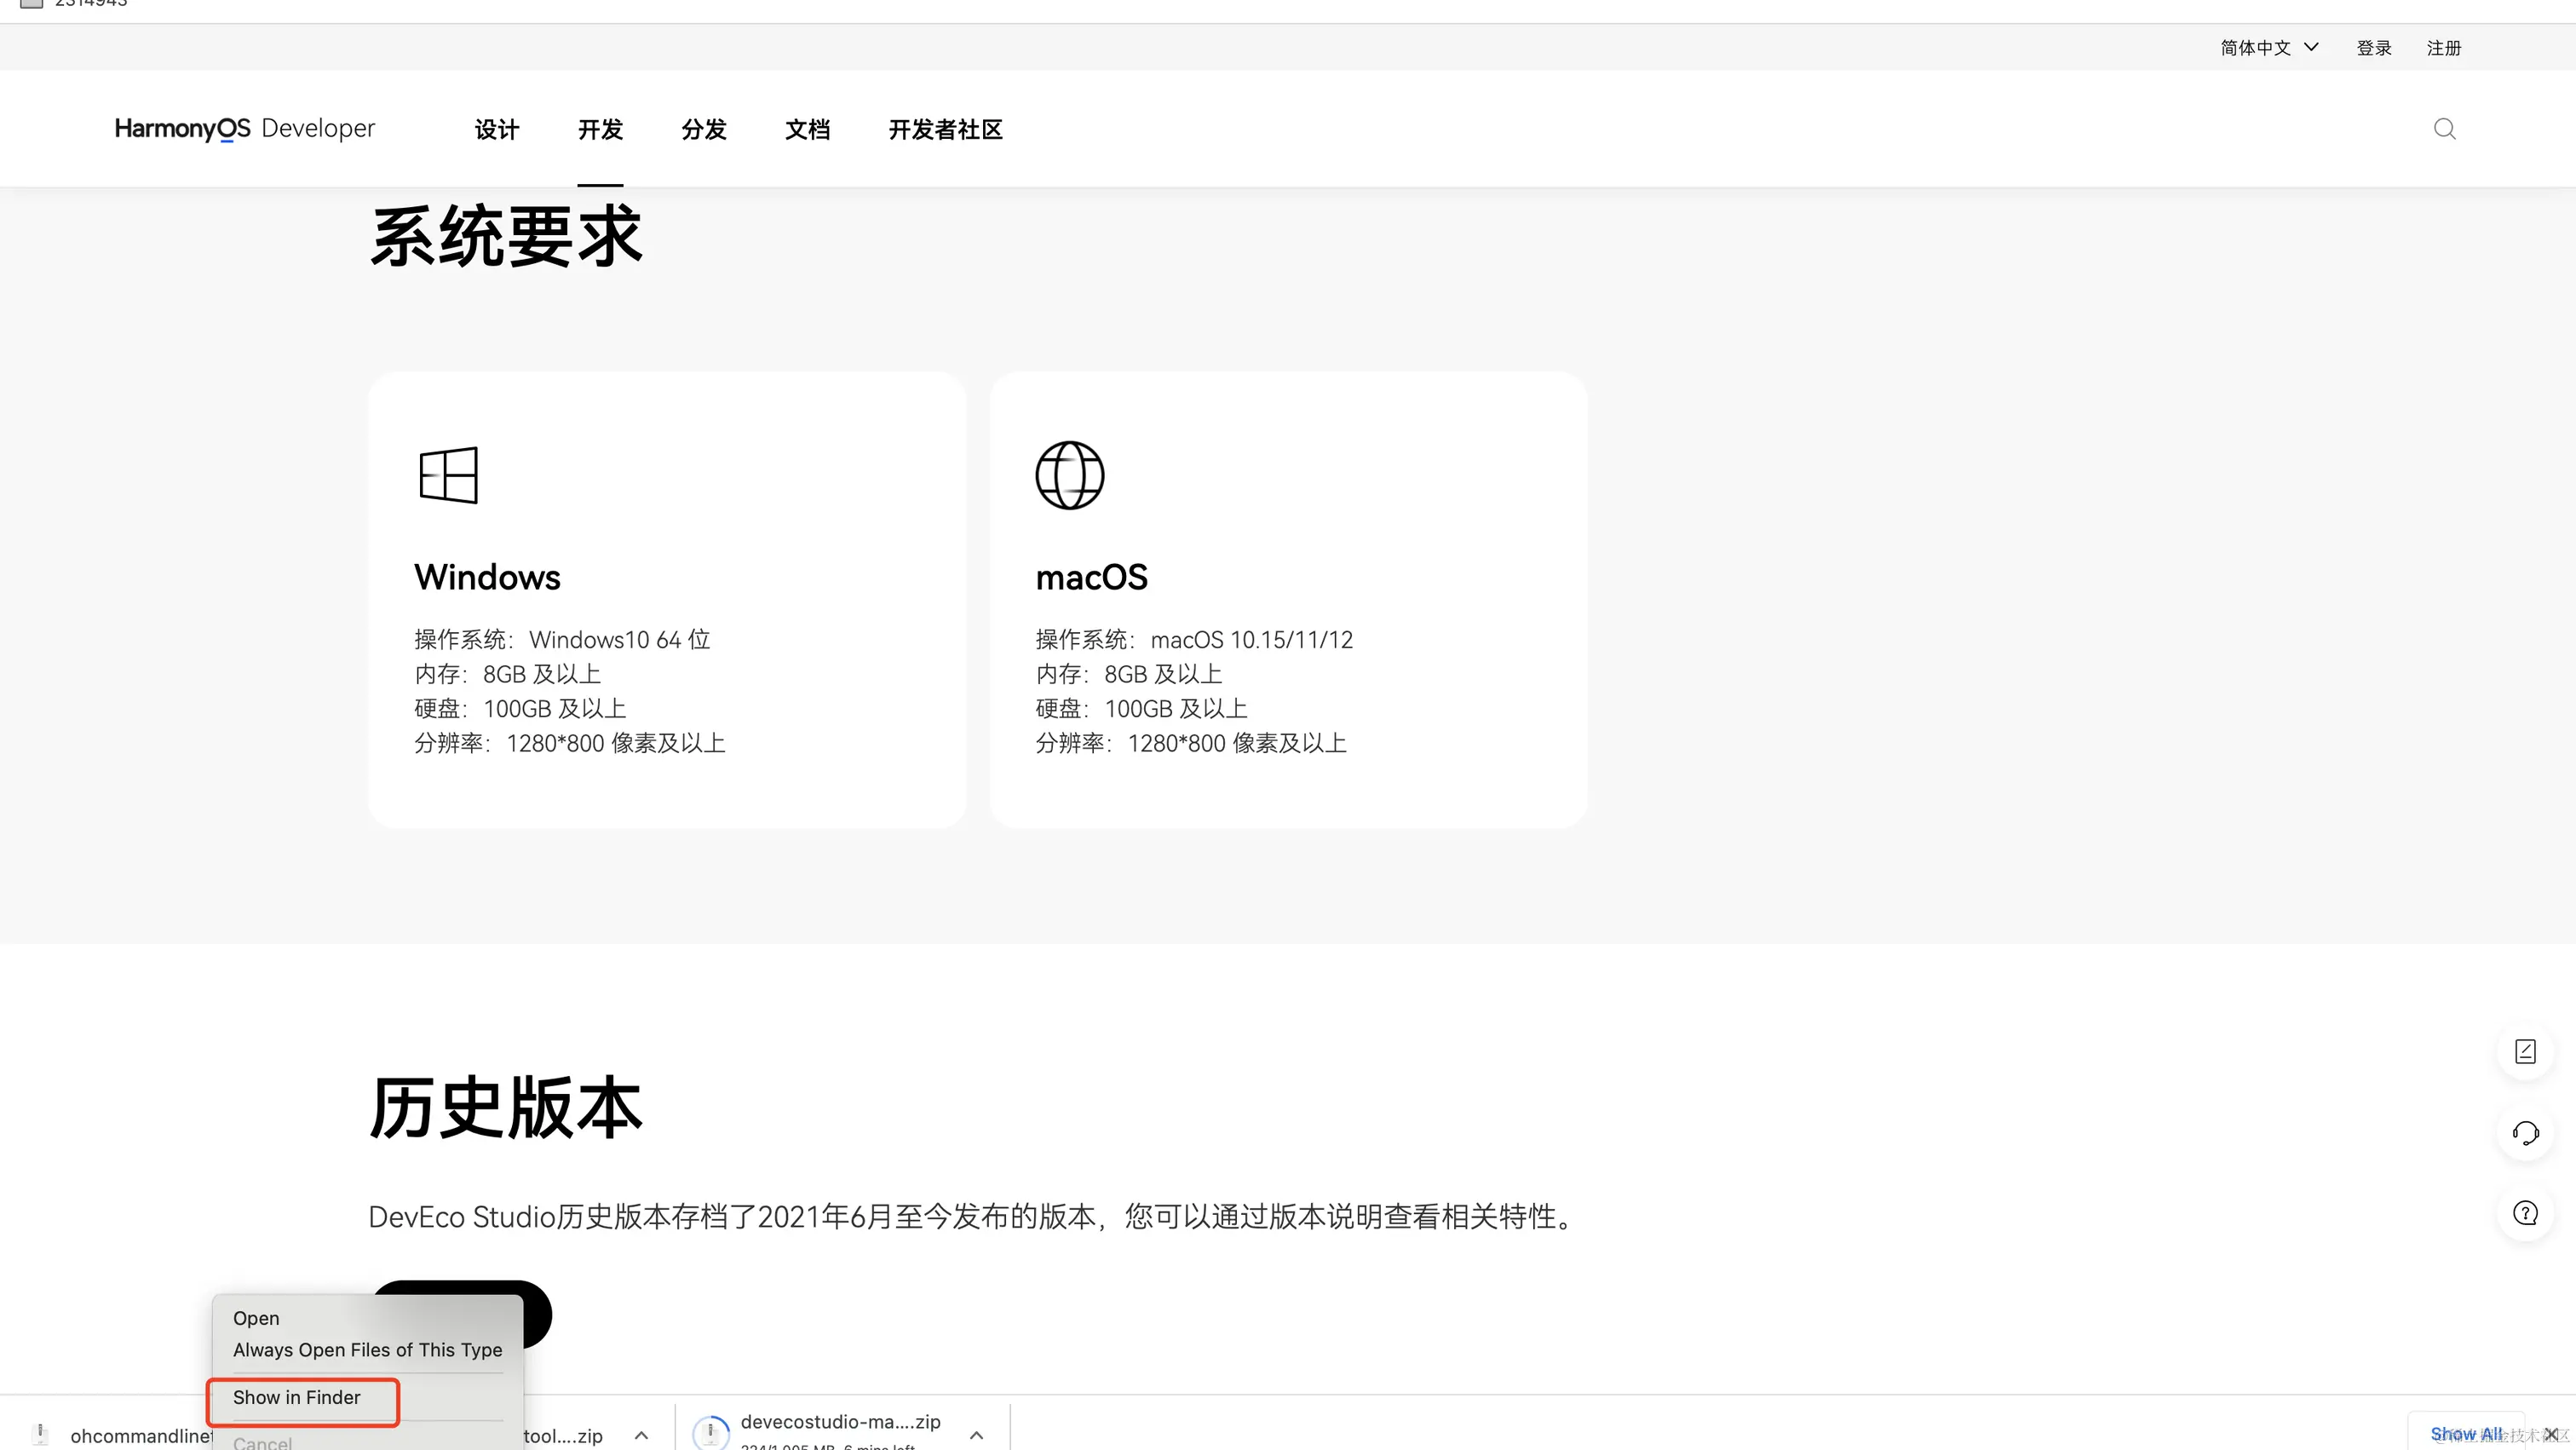Image resolution: width=2576 pixels, height=1450 pixels.
Task: Toggle chevron menu of the tool zip download
Action: 641,1435
